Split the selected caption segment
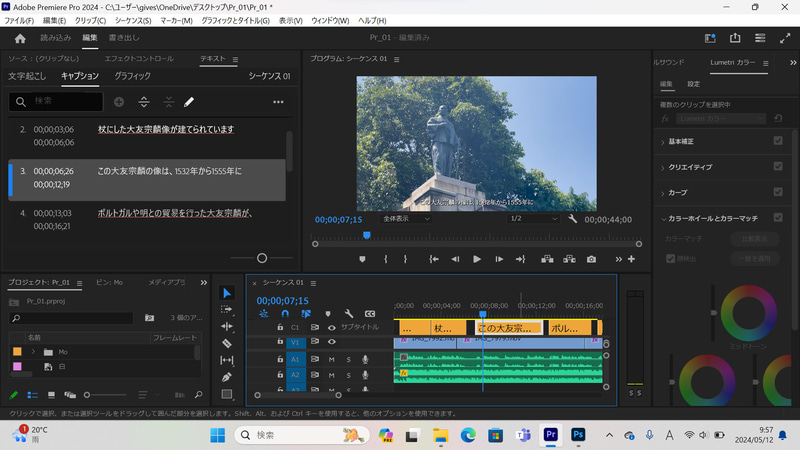Viewport: 800px width, 450px height. pos(144,102)
